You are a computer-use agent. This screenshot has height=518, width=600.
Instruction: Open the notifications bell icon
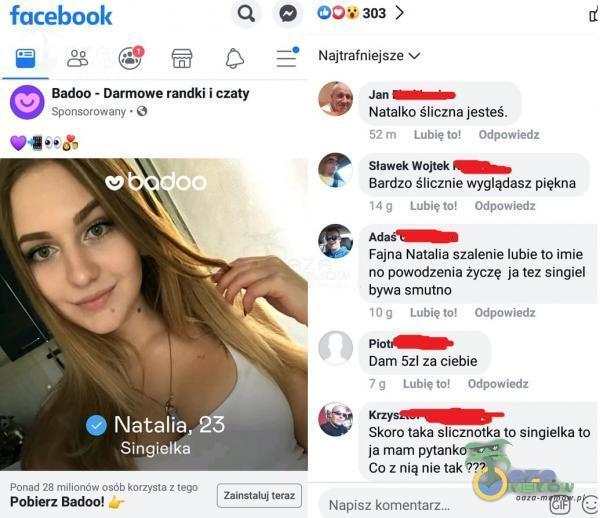[234, 59]
